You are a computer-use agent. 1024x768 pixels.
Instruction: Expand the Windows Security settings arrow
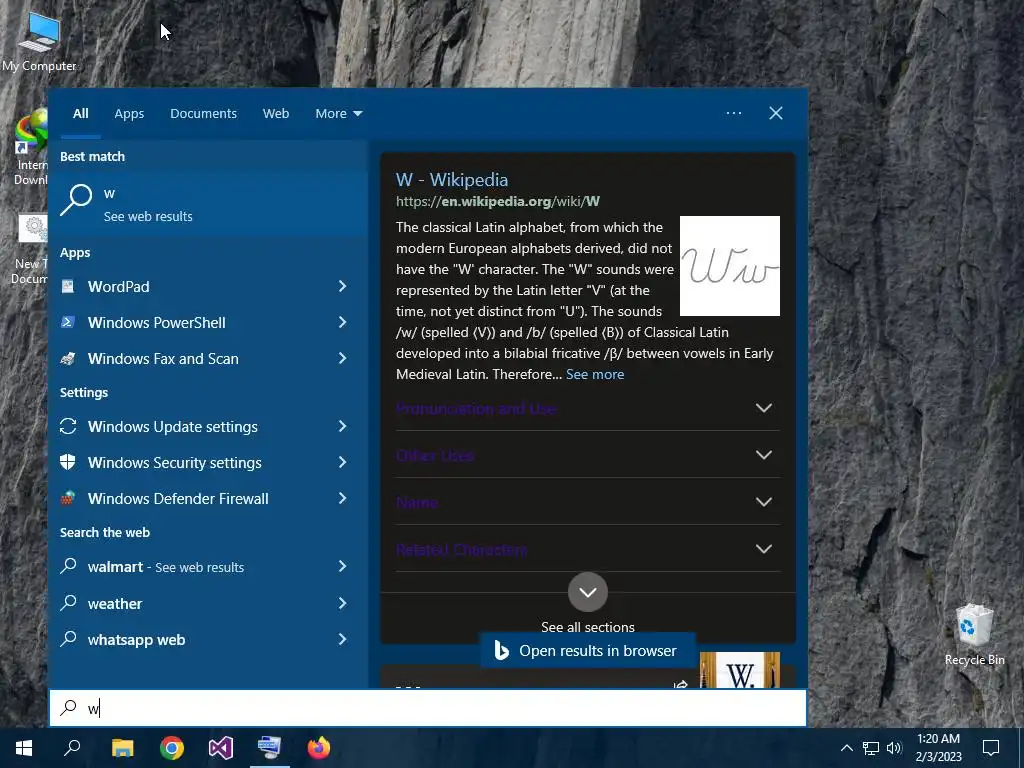342,462
